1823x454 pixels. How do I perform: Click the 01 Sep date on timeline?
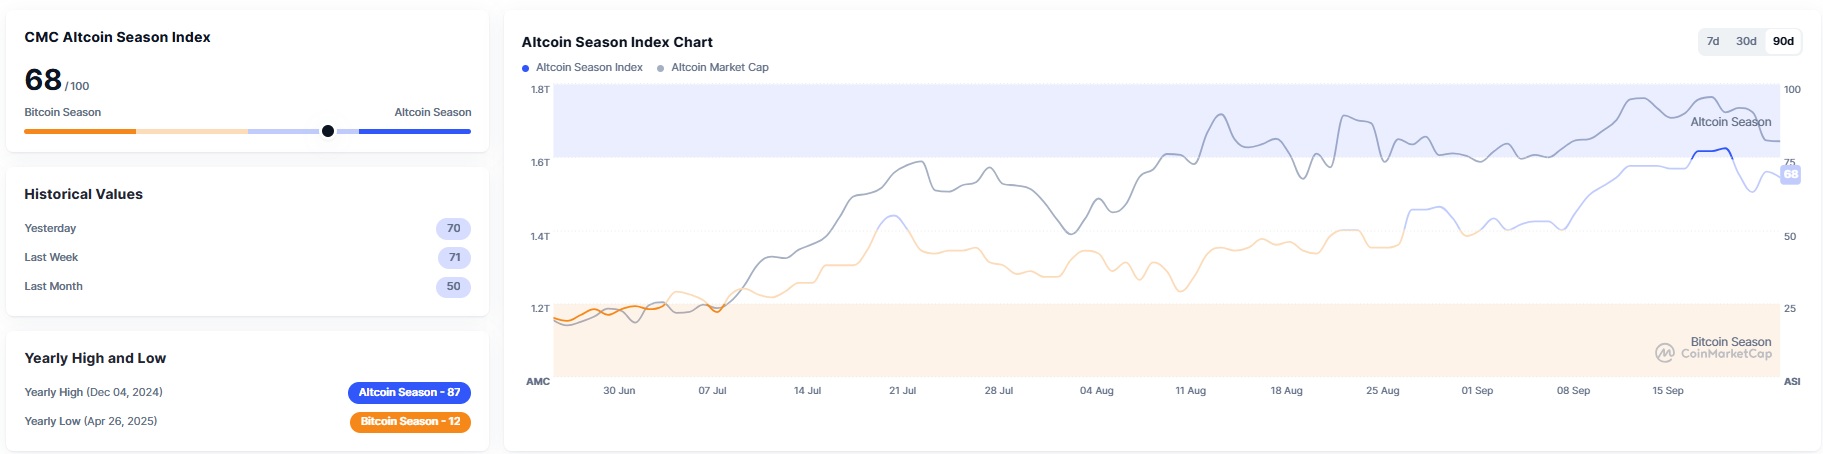[x=1476, y=391]
